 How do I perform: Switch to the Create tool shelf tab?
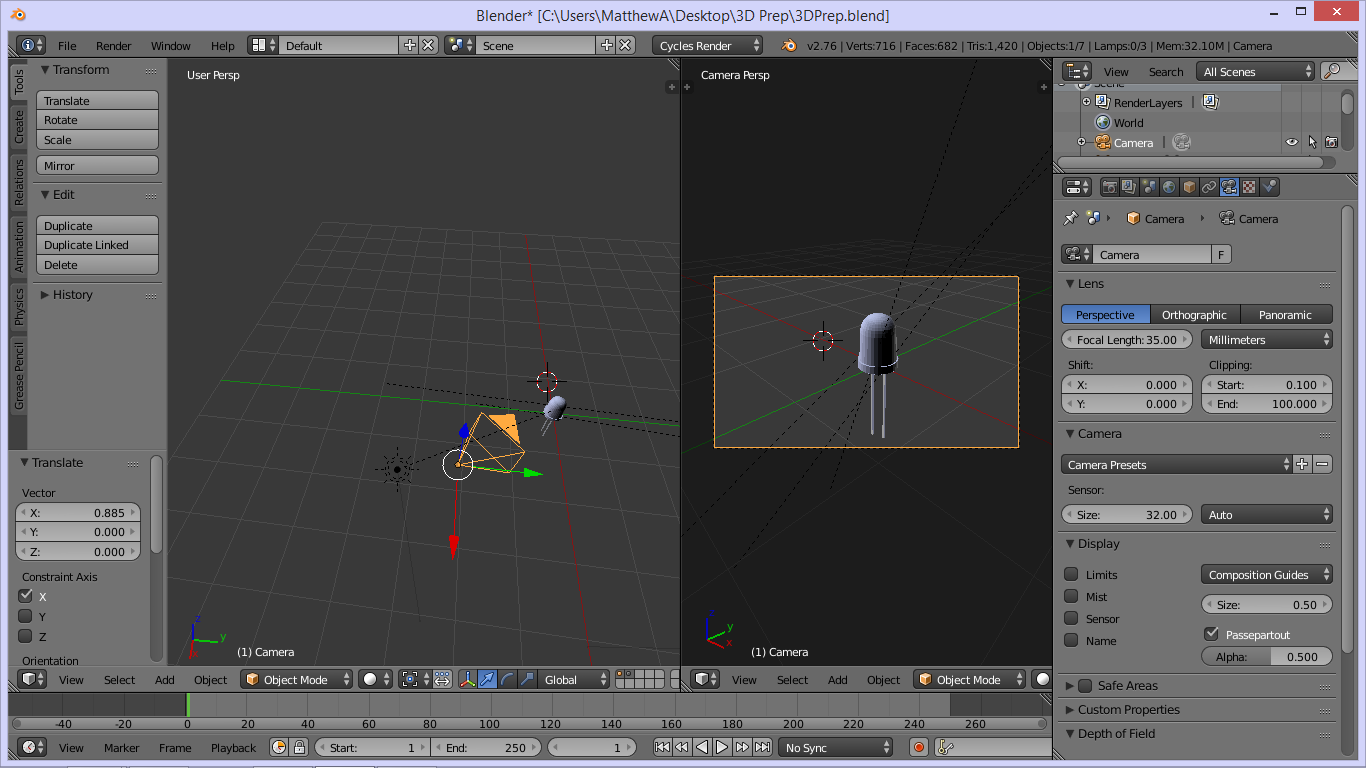click(x=18, y=126)
